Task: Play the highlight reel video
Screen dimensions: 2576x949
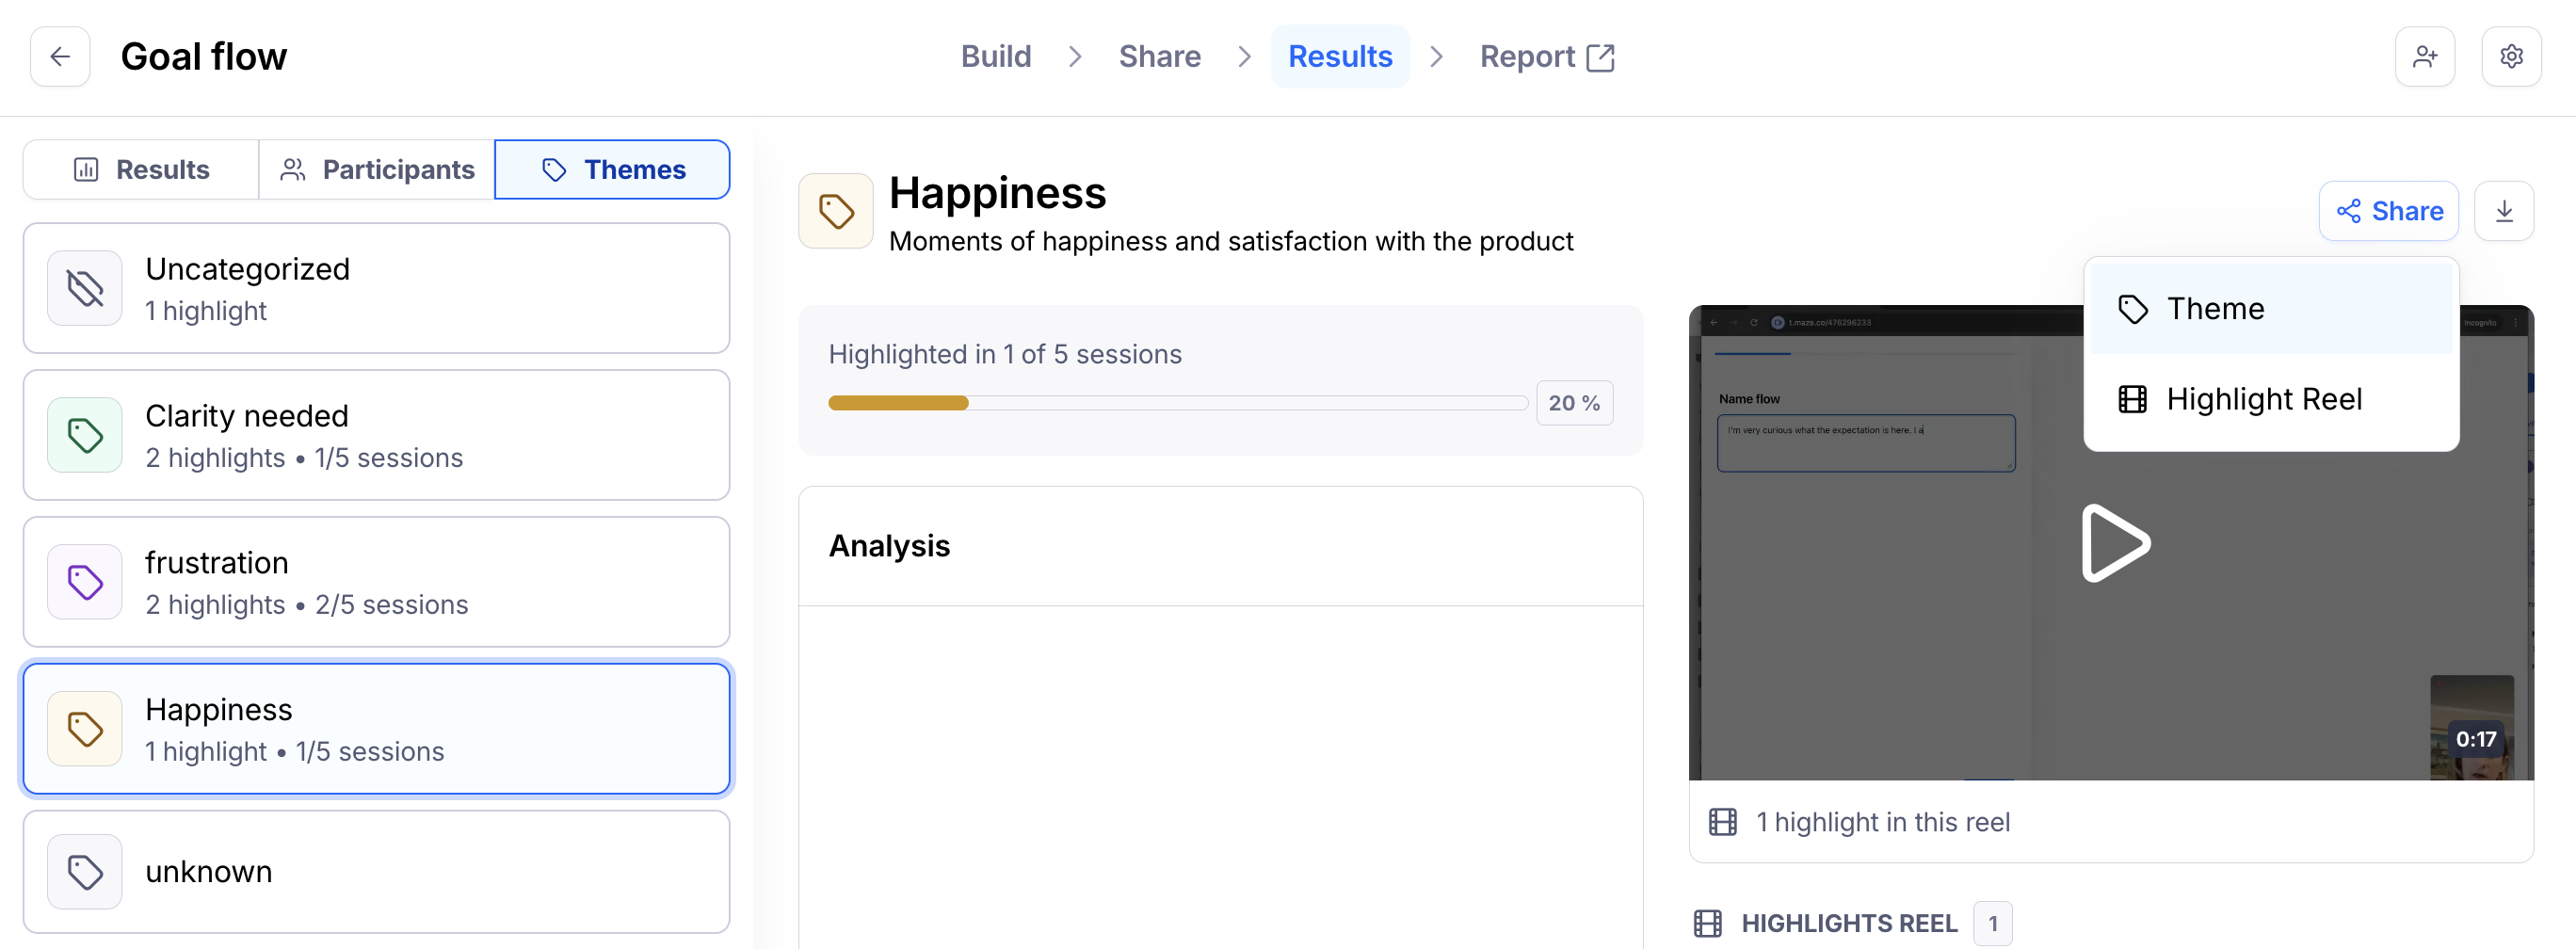Action: tap(2114, 543)
